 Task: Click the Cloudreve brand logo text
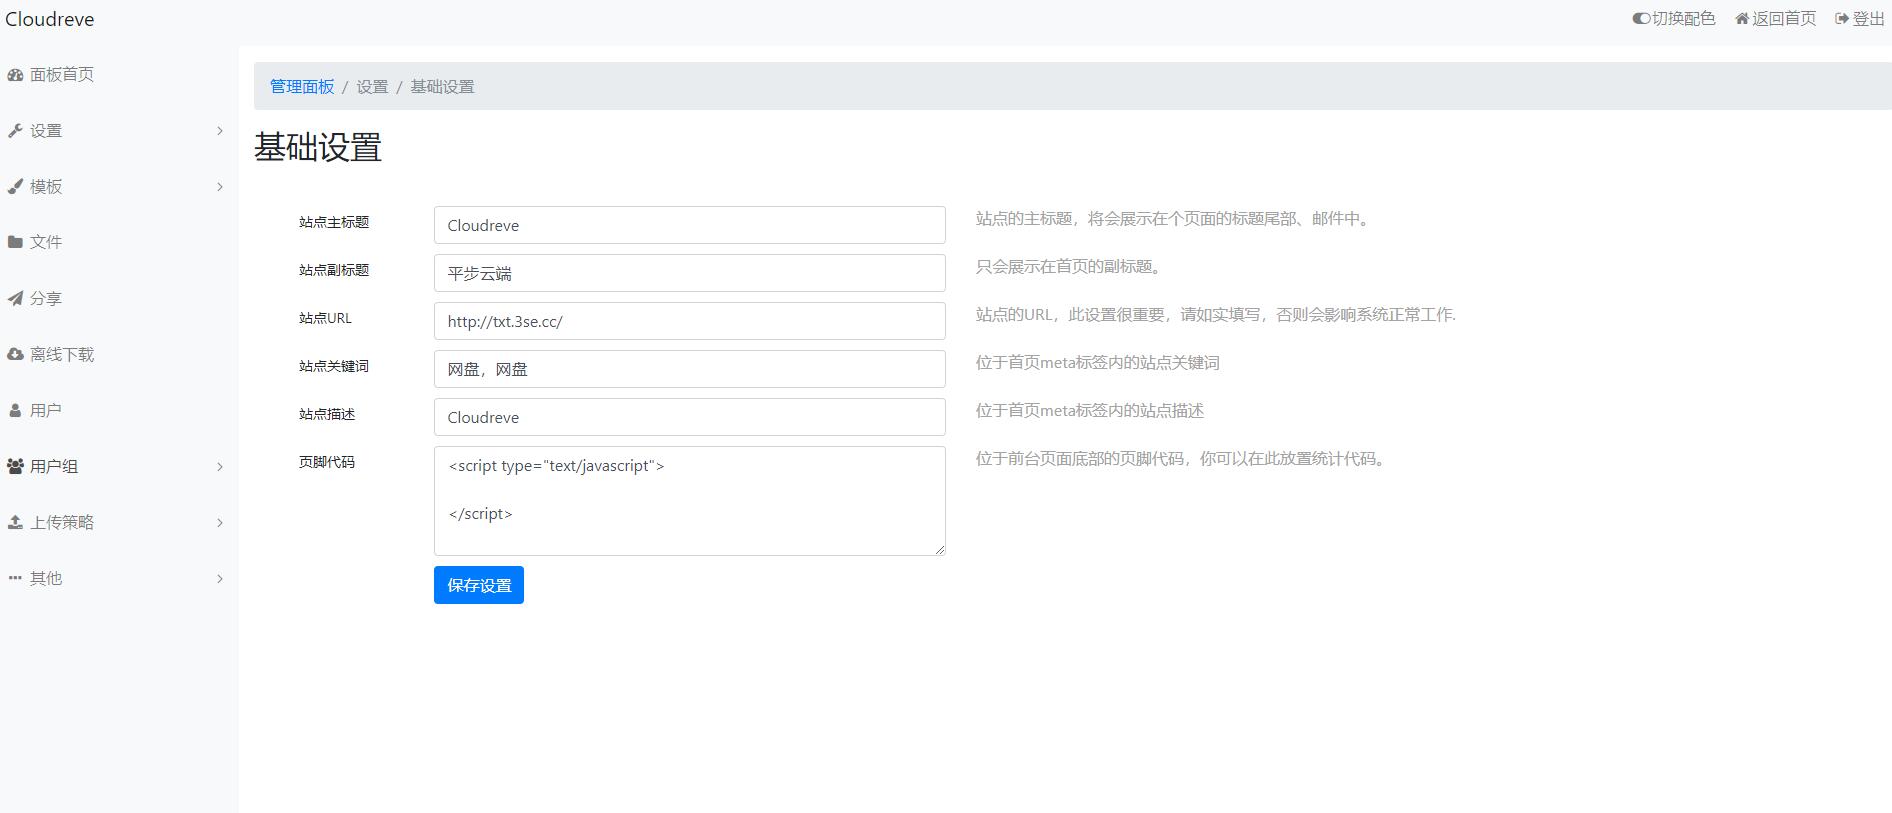click(50, 19)
